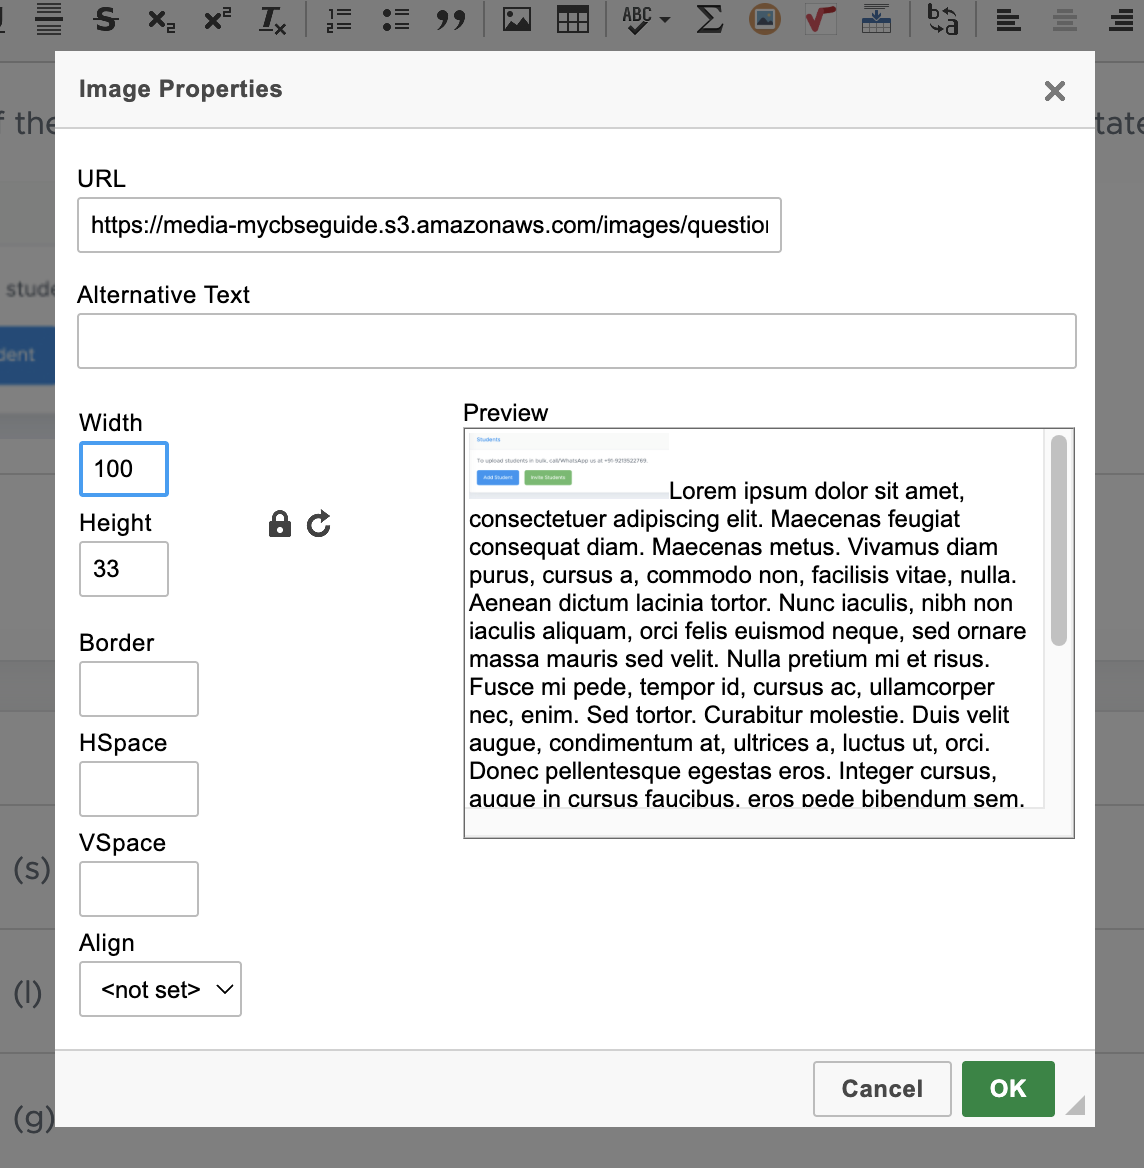Apply superscript formatting
The image size is (1144, 1168).
click(x=217, y=19)
